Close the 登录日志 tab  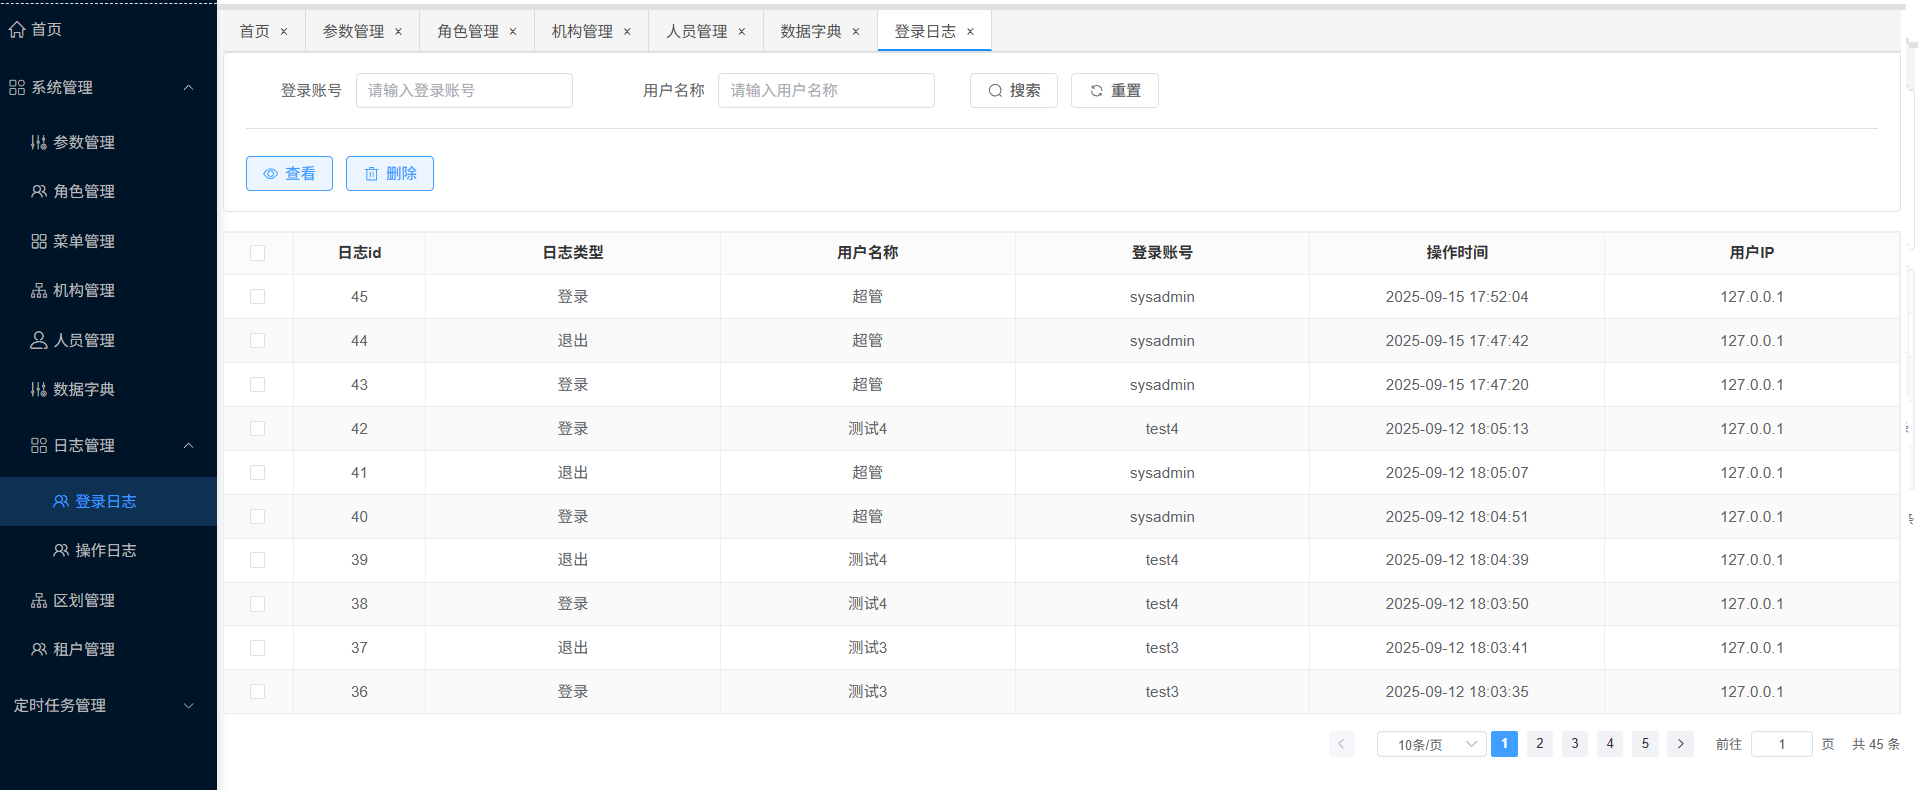(x=970, y=32)
